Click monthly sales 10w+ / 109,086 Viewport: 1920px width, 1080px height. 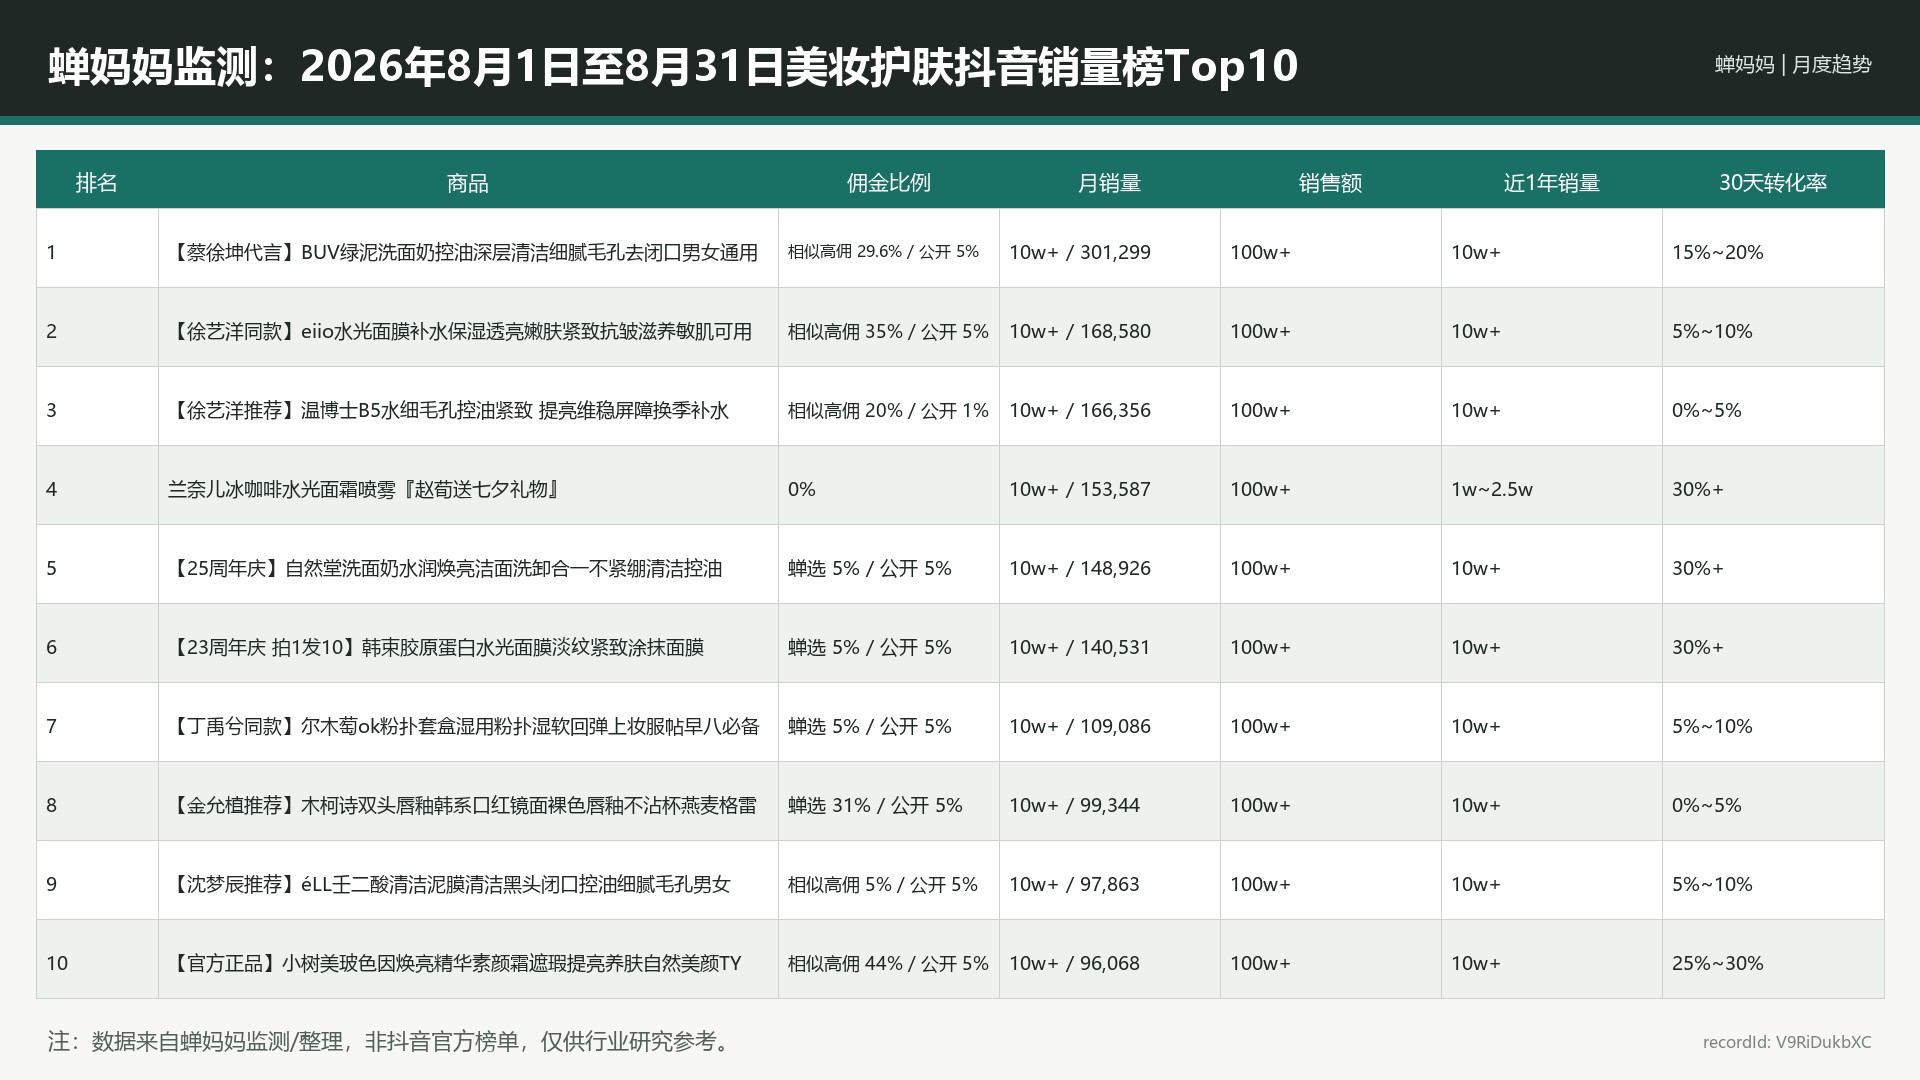[1080, 726]
